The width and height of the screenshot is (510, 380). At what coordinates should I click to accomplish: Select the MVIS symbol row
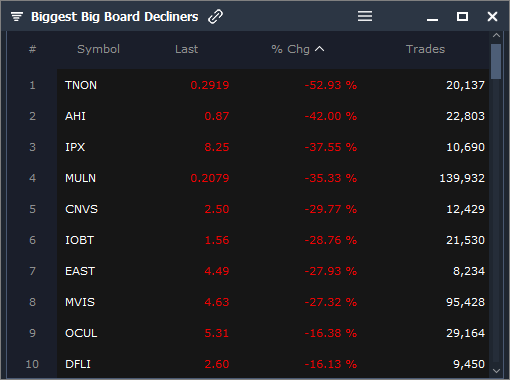273,302
